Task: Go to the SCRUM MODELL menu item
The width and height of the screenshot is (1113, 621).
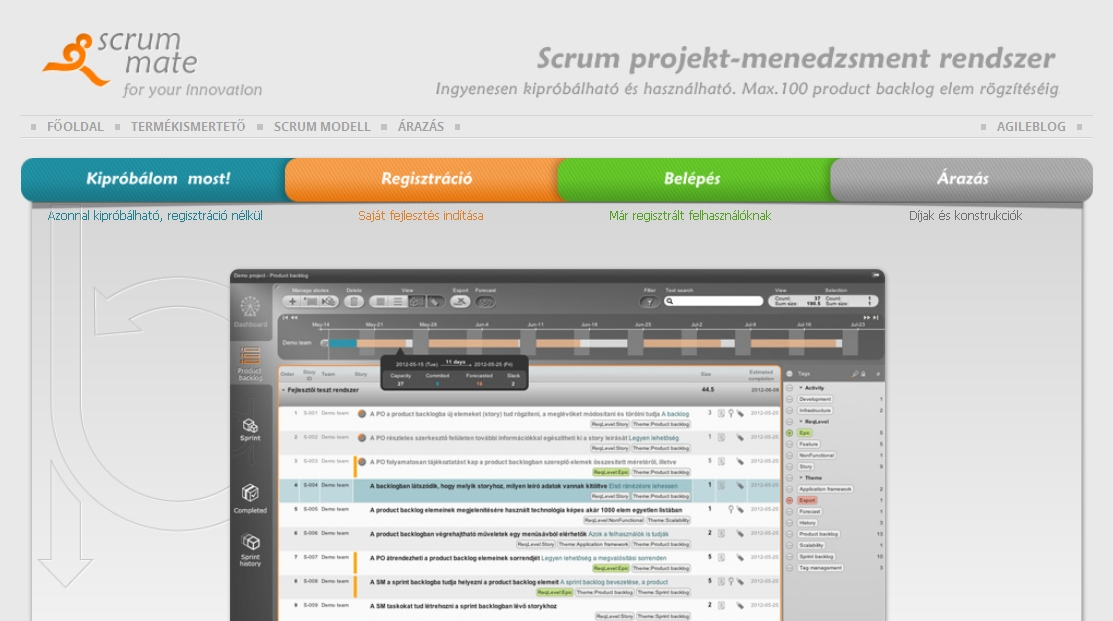Action: [322, 127]
